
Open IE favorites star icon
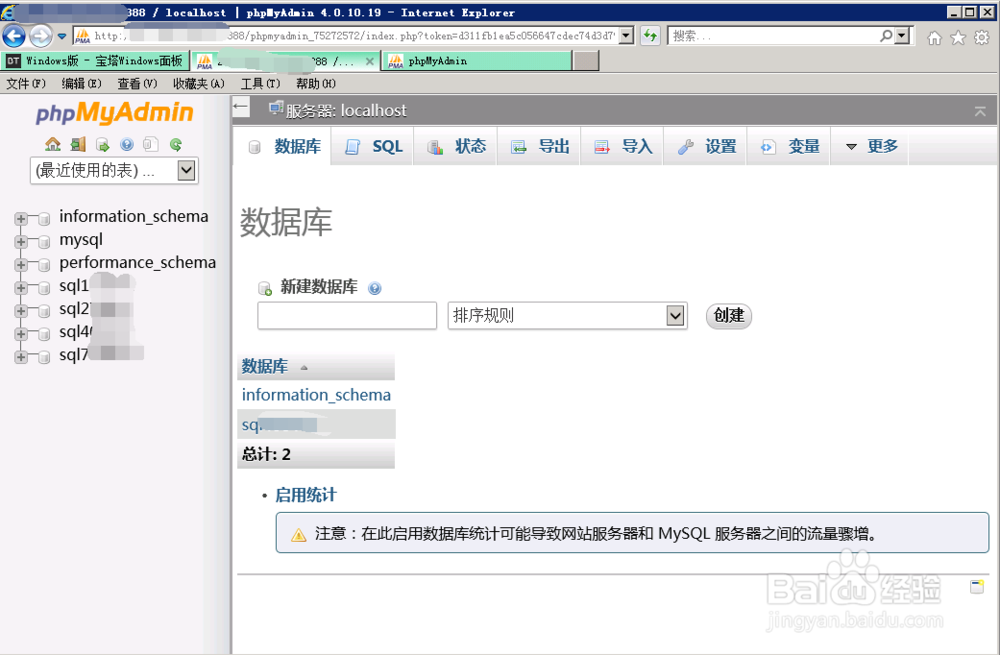958,38
